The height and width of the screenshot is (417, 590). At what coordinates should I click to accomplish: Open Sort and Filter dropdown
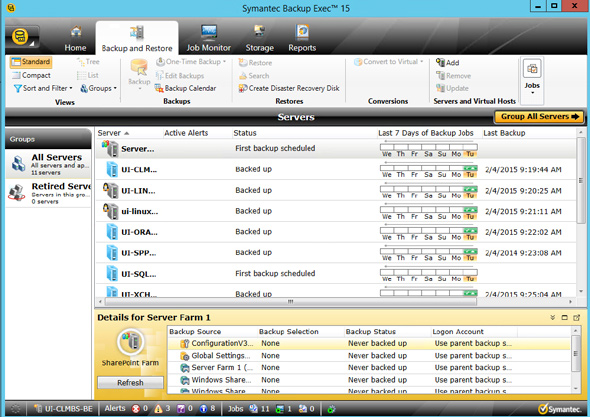pyautogui.click(x=43, y=88)
